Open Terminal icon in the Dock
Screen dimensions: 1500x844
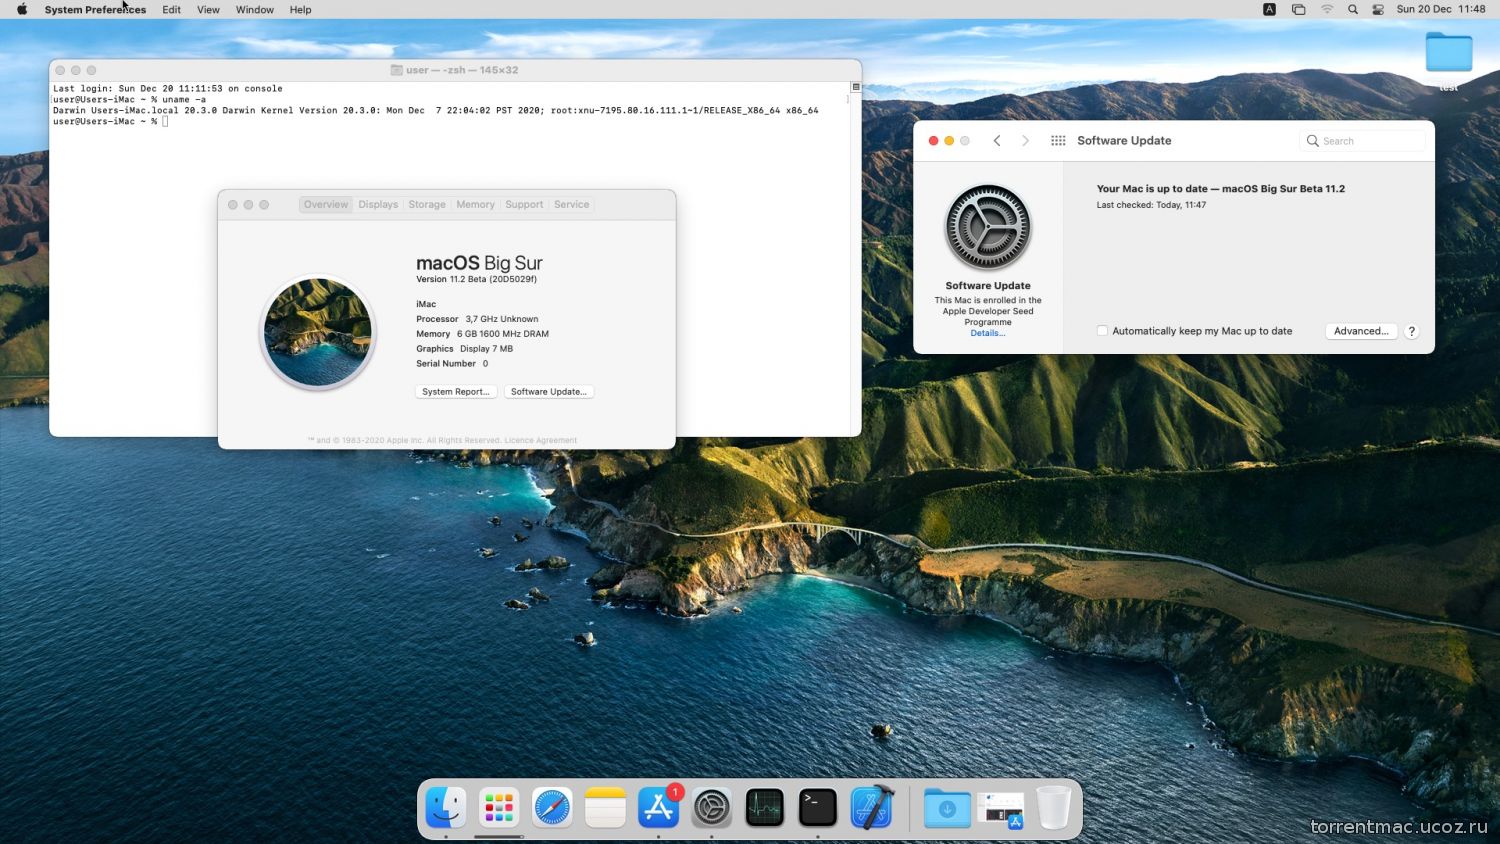coord(818,808)
